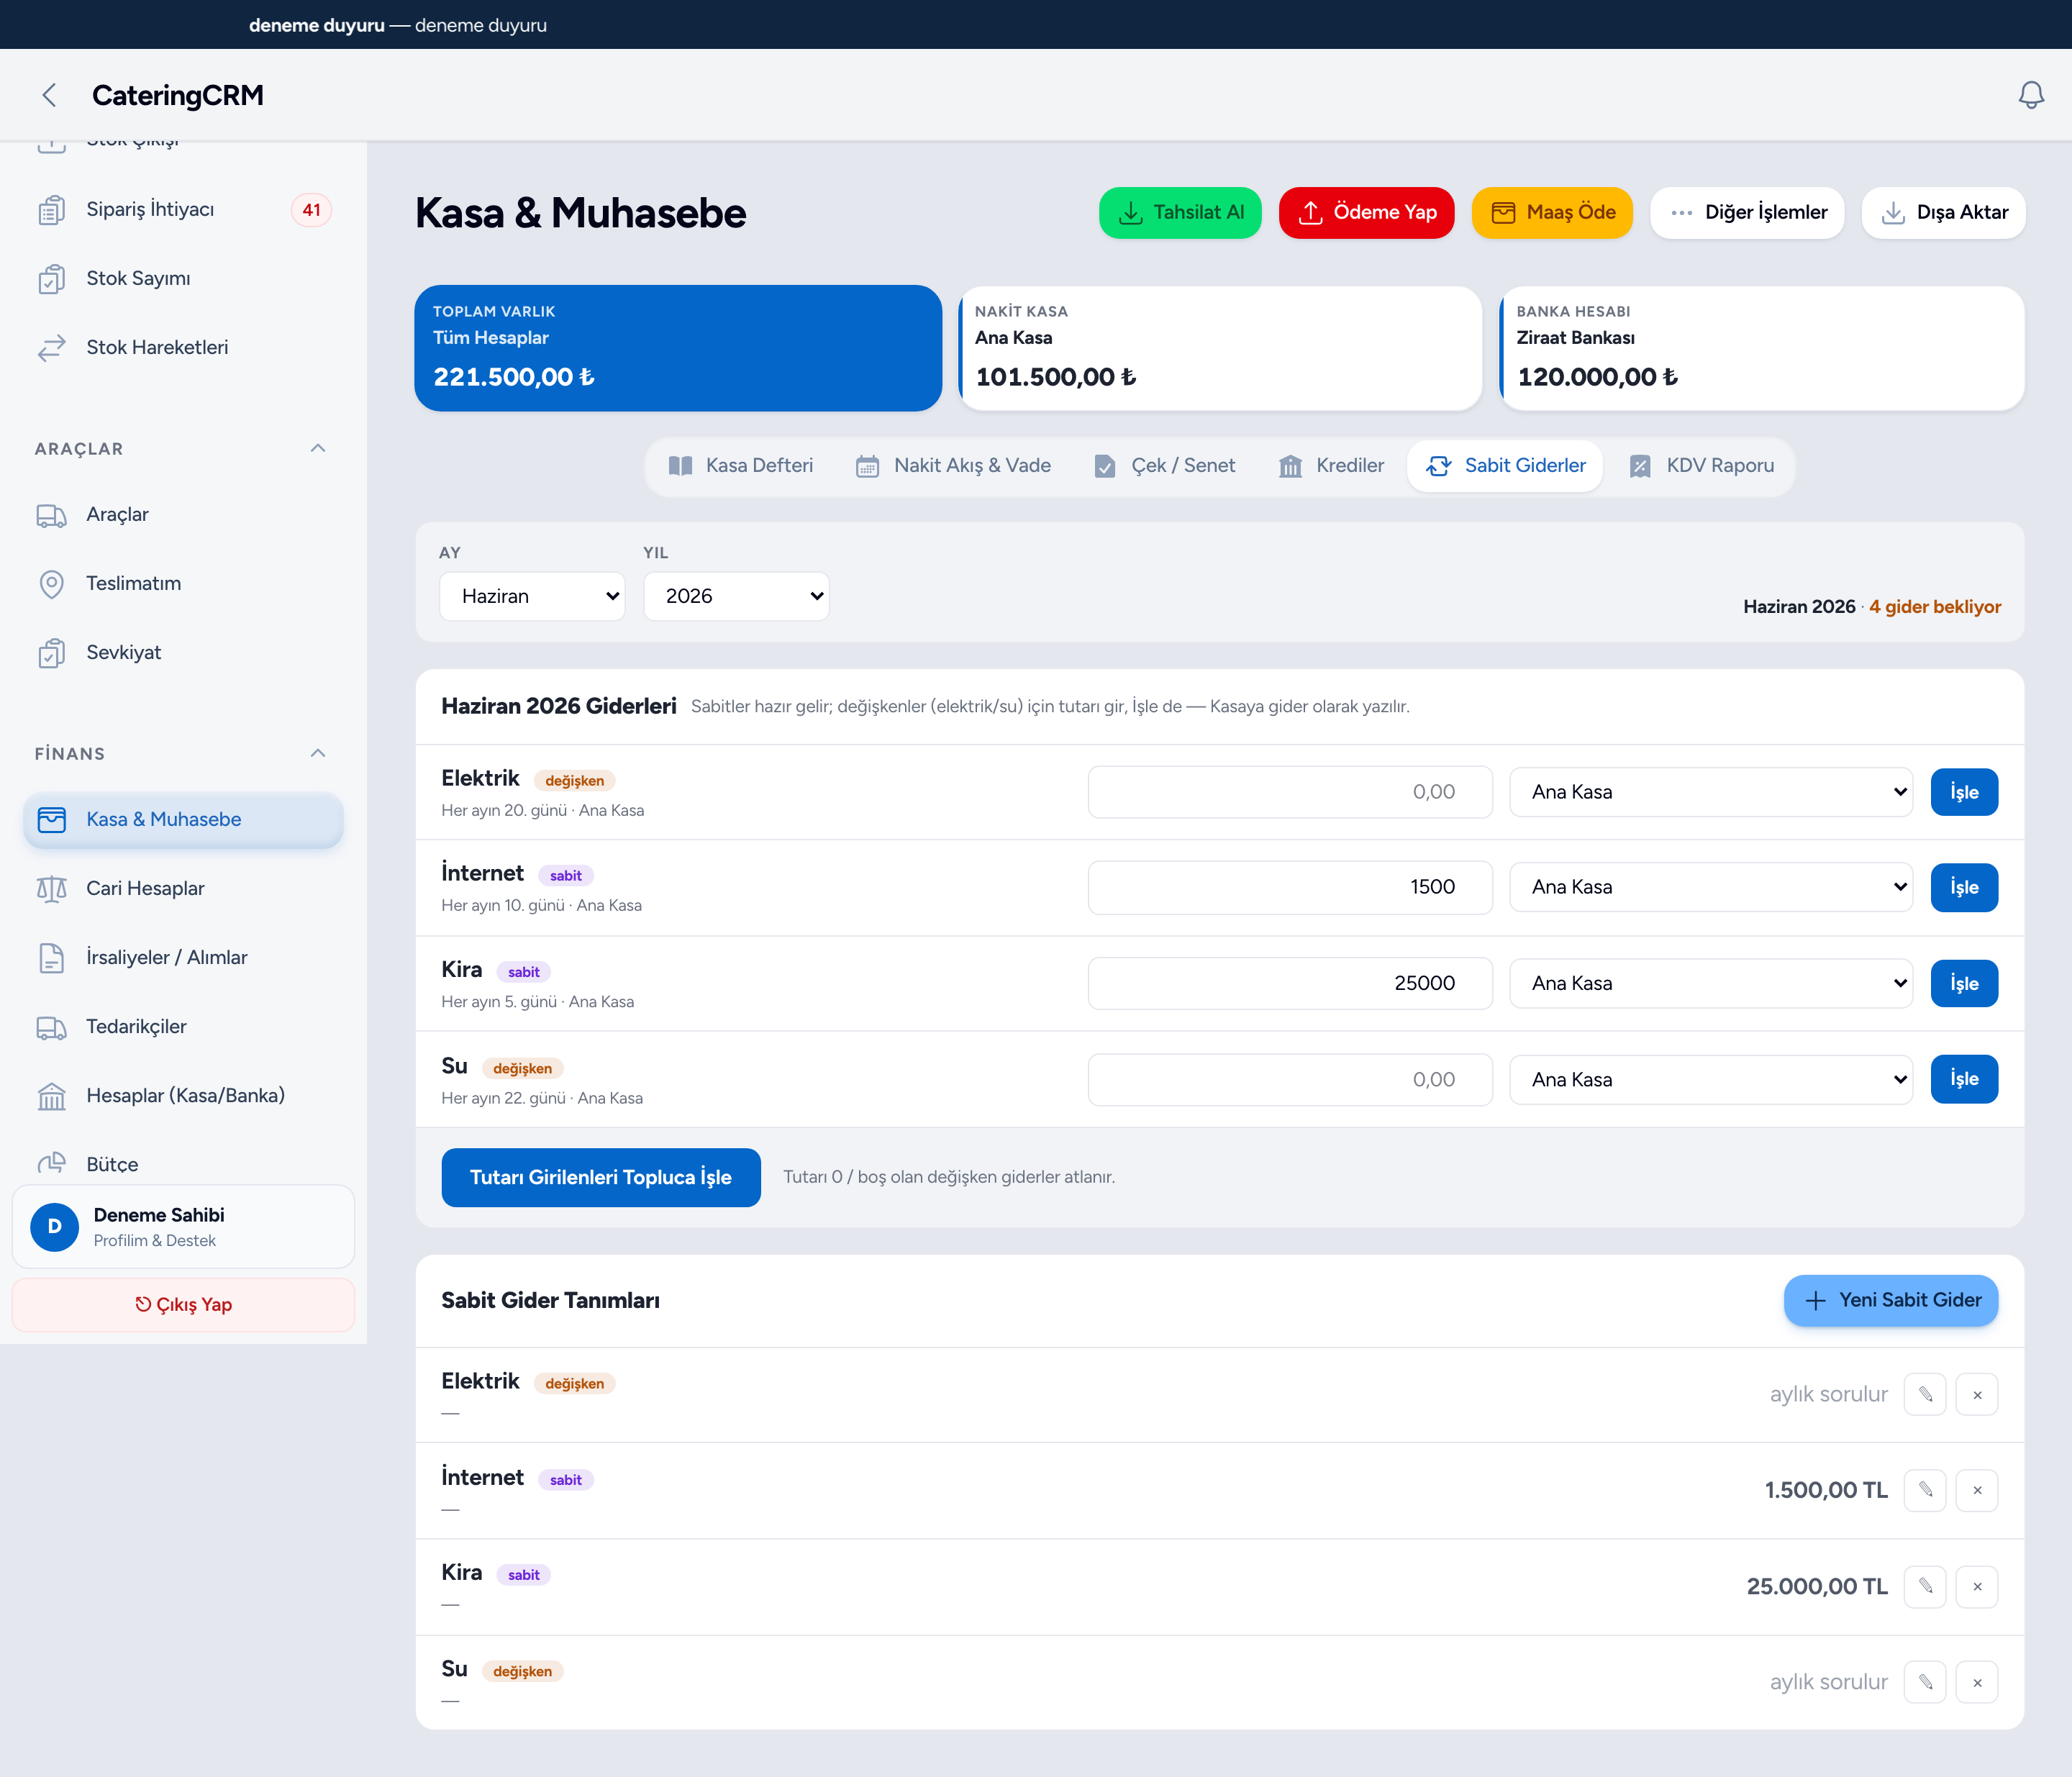Image resolution: width=2072 pixels, height=1777 pixels.
Task: Open the Elektrik account dropdown Ana Kasa
Action: pyautogui.click(x=1711, y=792)
